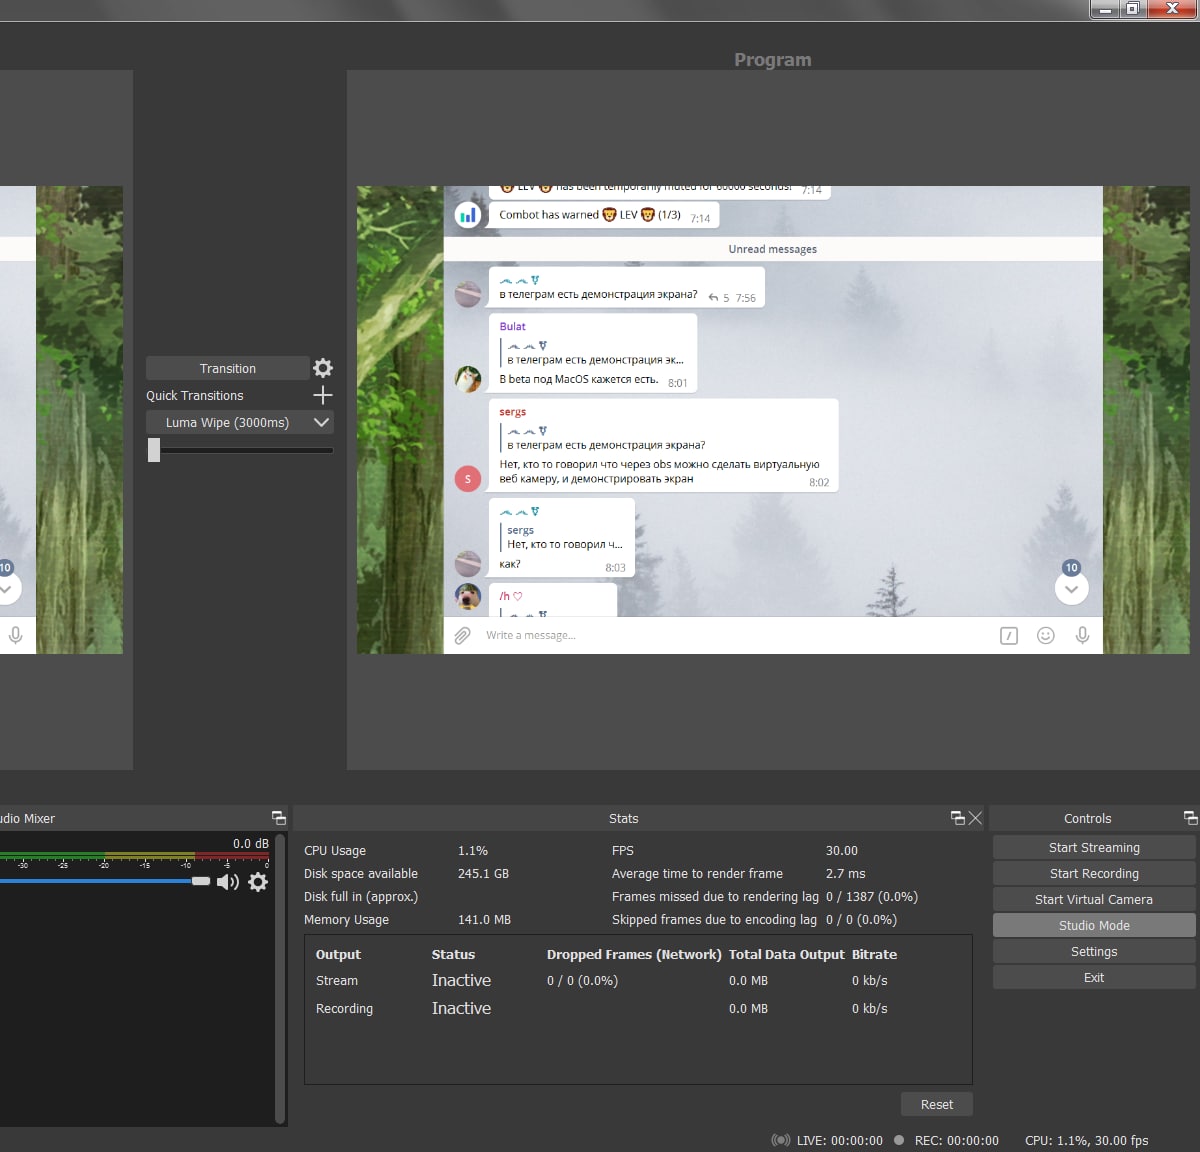The width and height of the screenshot is (1200, 1152).
Task: Click the transition T-bar slider handle
Action: (154, 450)
